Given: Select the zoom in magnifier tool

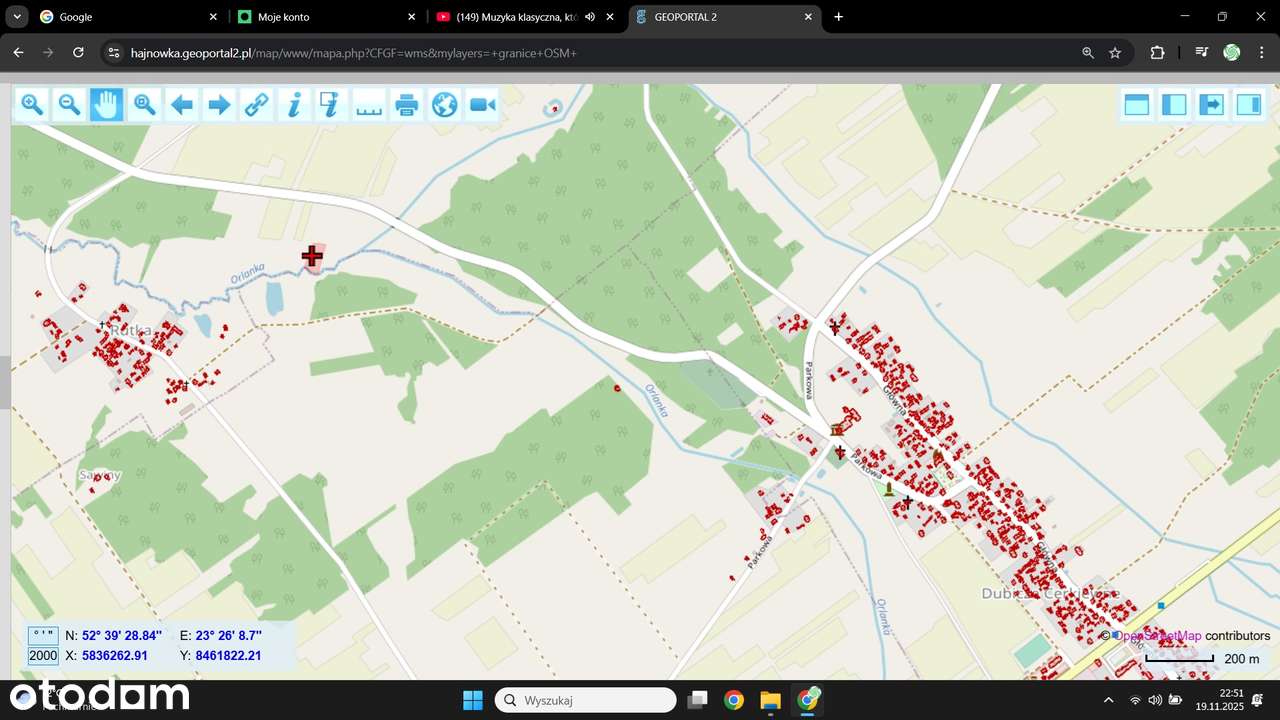Looking at the screenshot, I should (32, 104).
